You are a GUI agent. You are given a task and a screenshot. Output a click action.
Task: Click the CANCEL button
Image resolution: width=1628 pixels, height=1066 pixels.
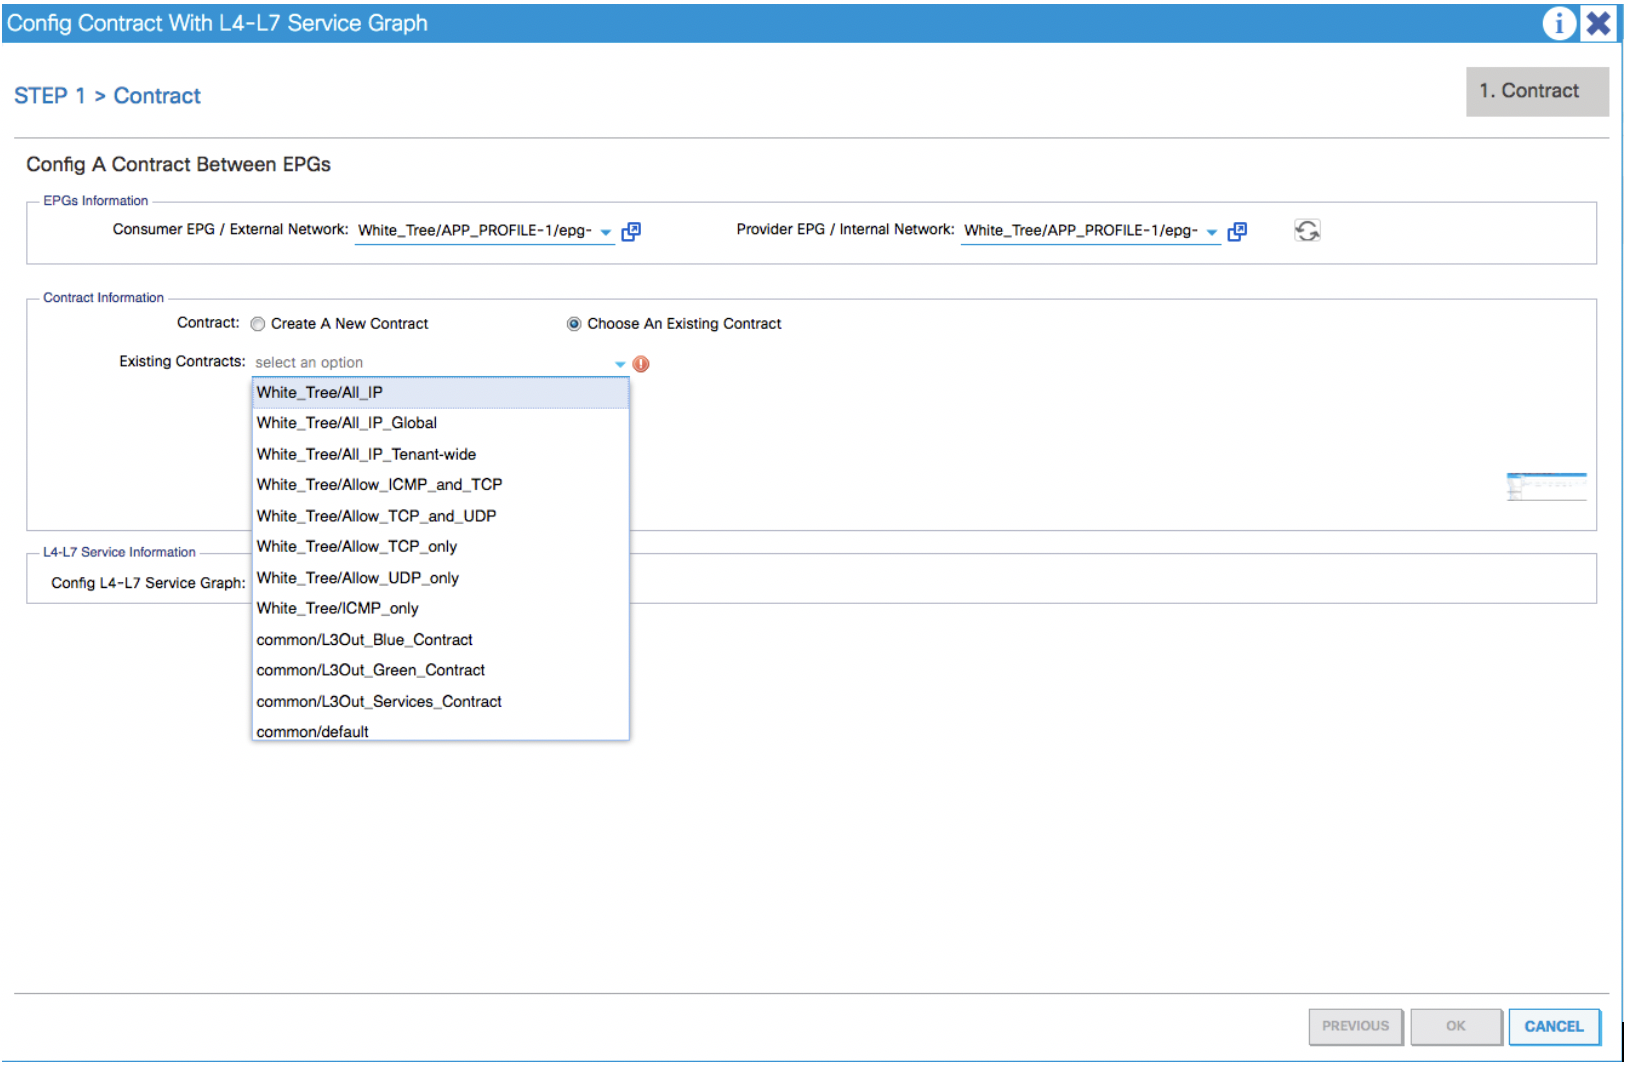click(1553, 1026)
